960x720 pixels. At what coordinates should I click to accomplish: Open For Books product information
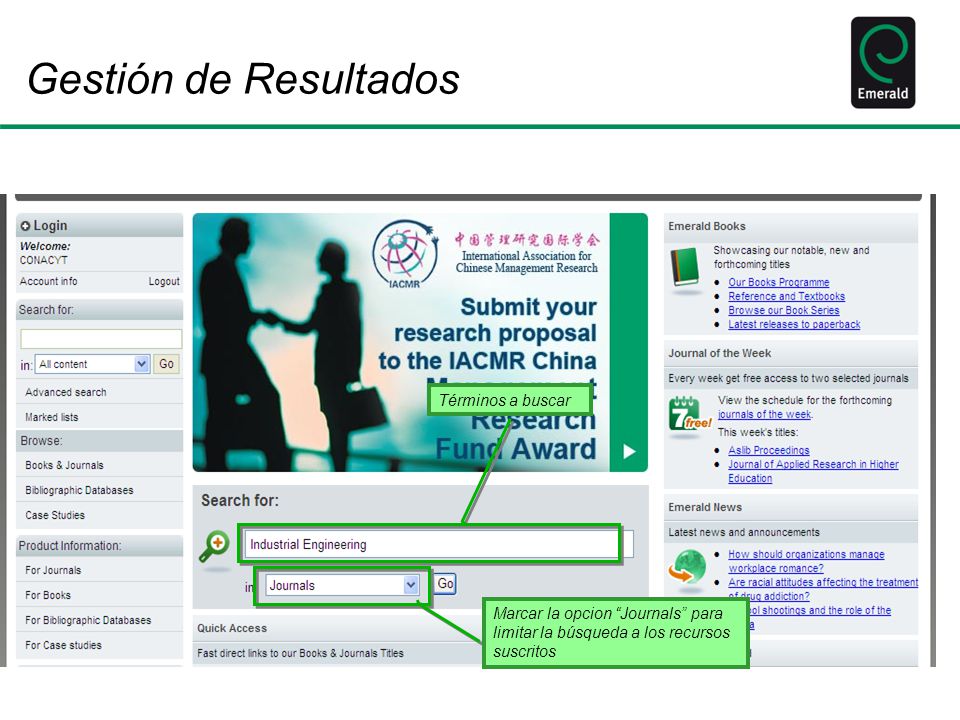[48, 595]
